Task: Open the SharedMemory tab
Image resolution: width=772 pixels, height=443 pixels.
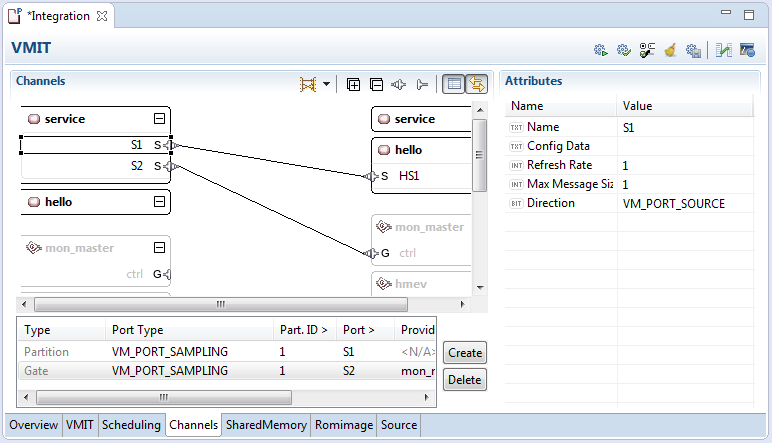Action: [x=266, y=425]
